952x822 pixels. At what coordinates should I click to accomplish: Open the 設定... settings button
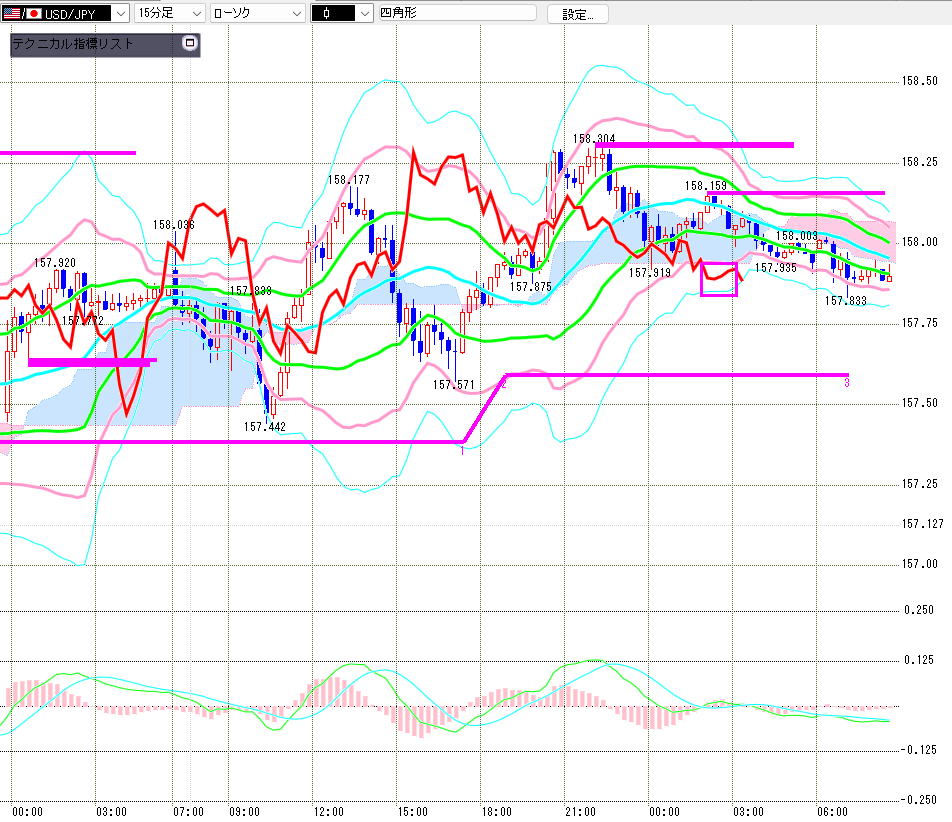(x=577, y=14)
